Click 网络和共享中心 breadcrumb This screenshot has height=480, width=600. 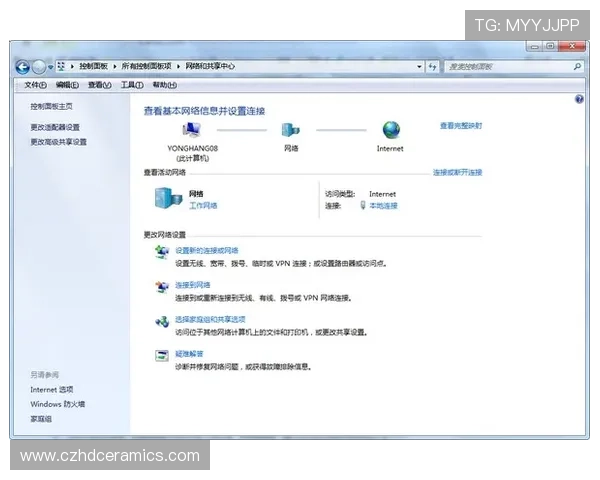tap(210, 66)
